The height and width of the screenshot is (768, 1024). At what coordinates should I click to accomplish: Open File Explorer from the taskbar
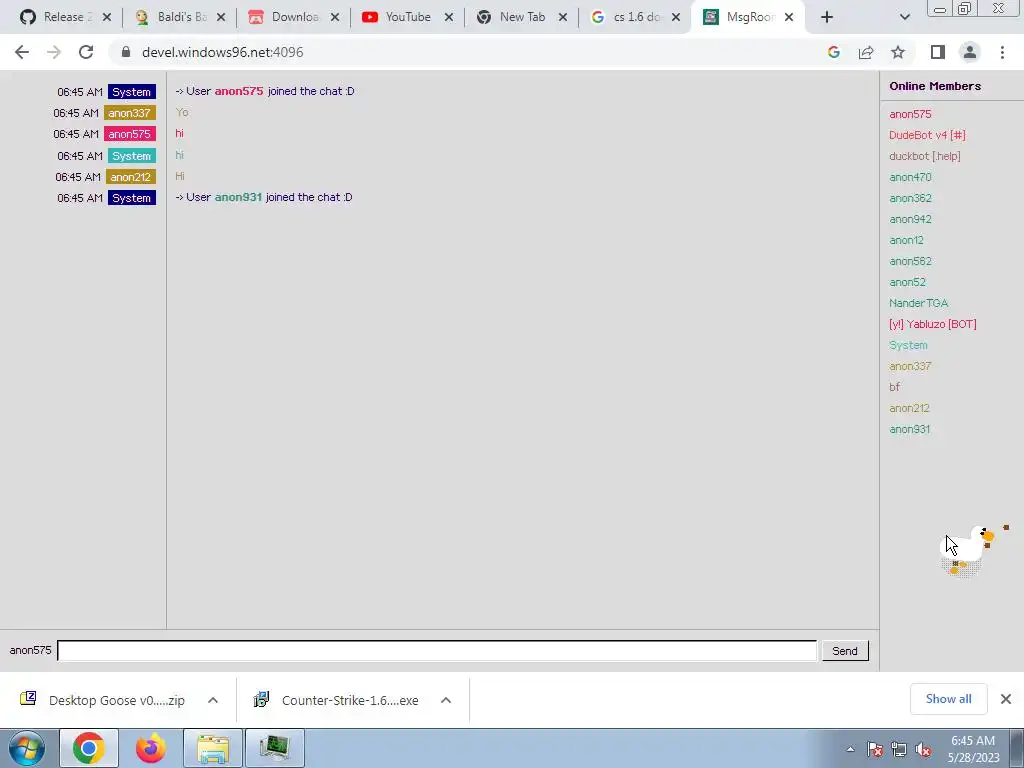pyautogui.click(x=213, y=748)
